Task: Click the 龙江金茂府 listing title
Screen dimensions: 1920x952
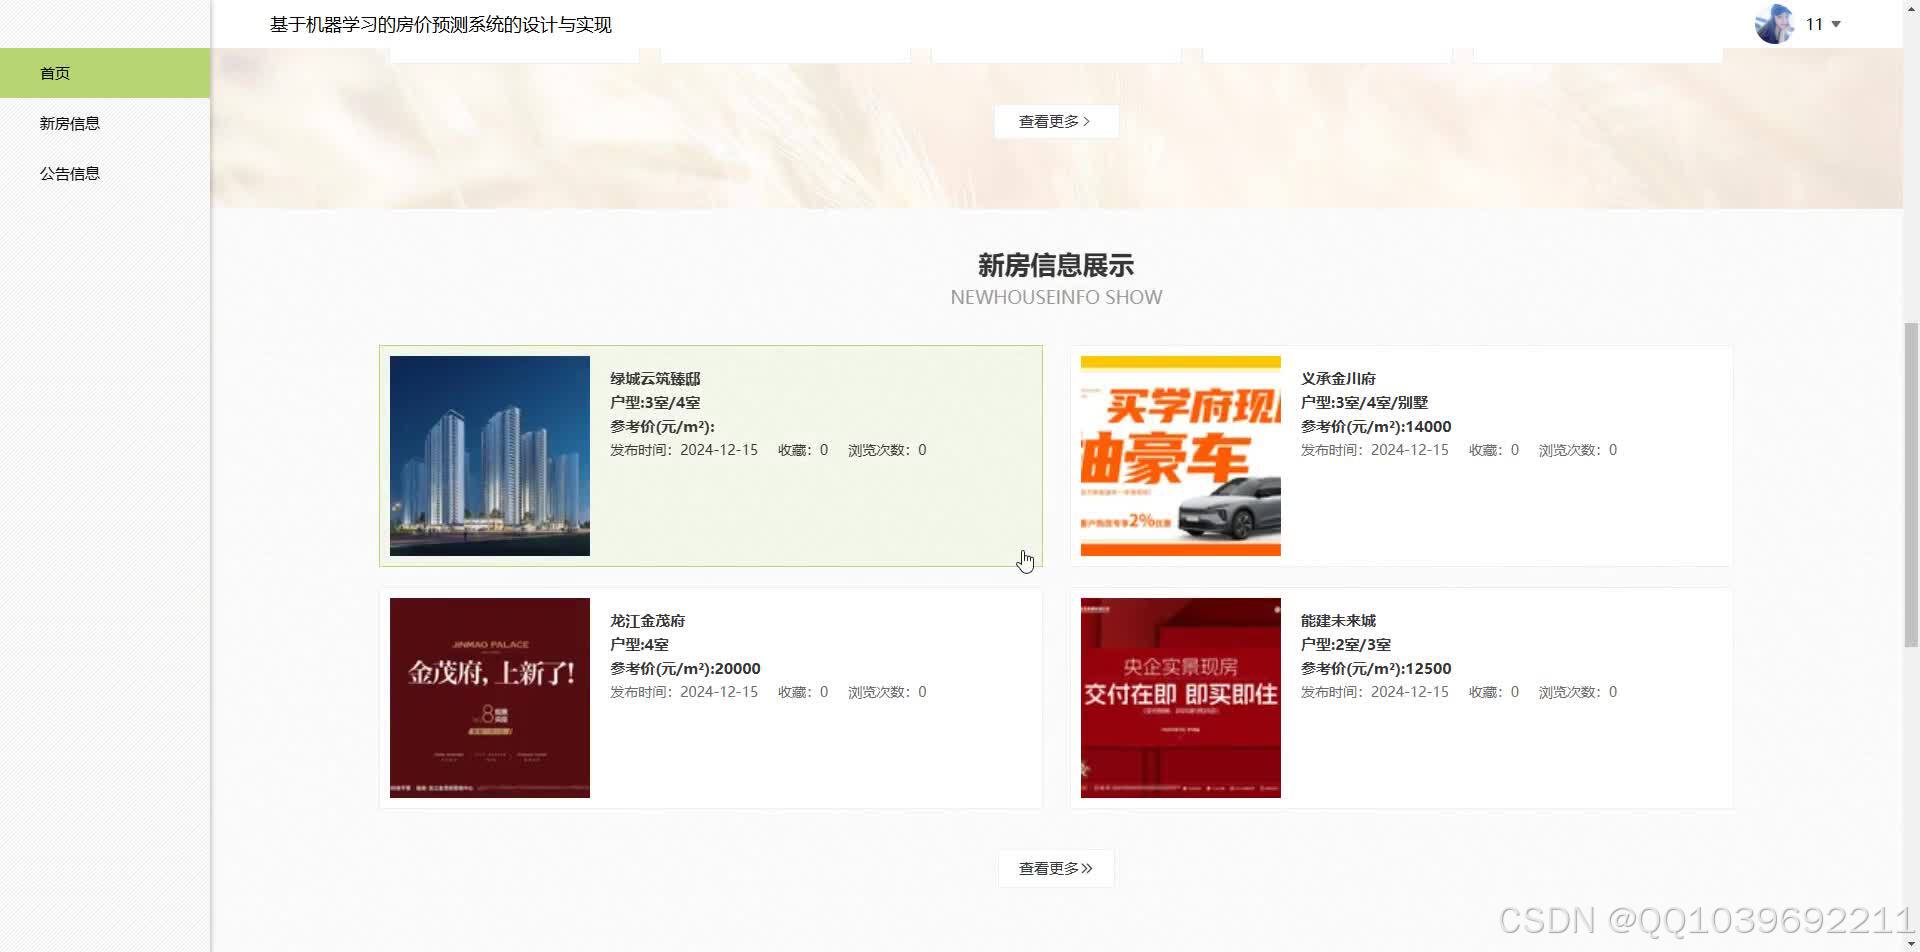Action: 647,621
